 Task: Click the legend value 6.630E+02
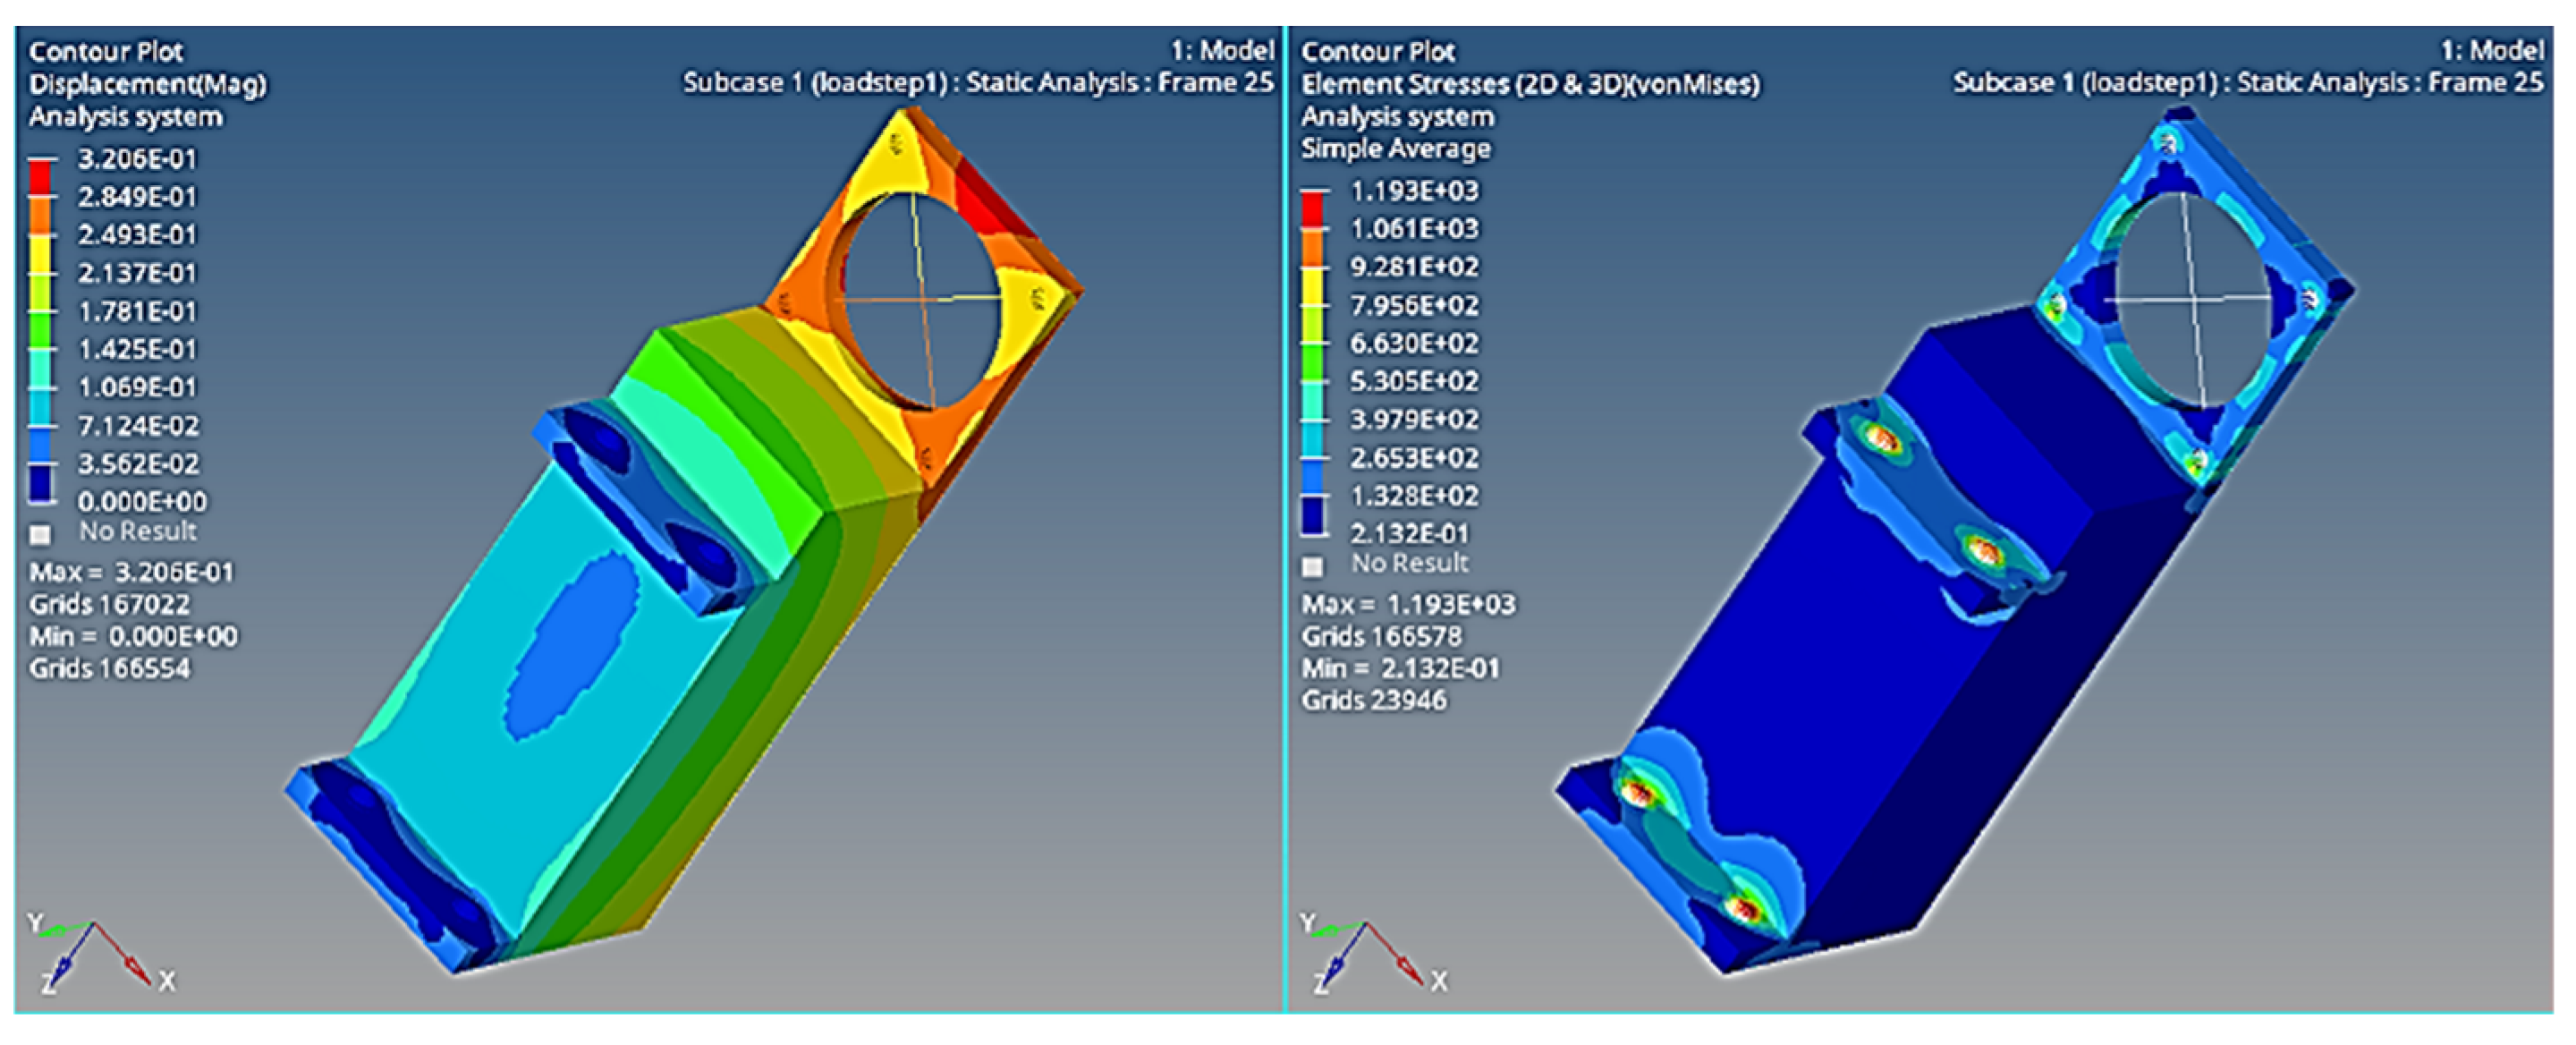click(1415, 343)
